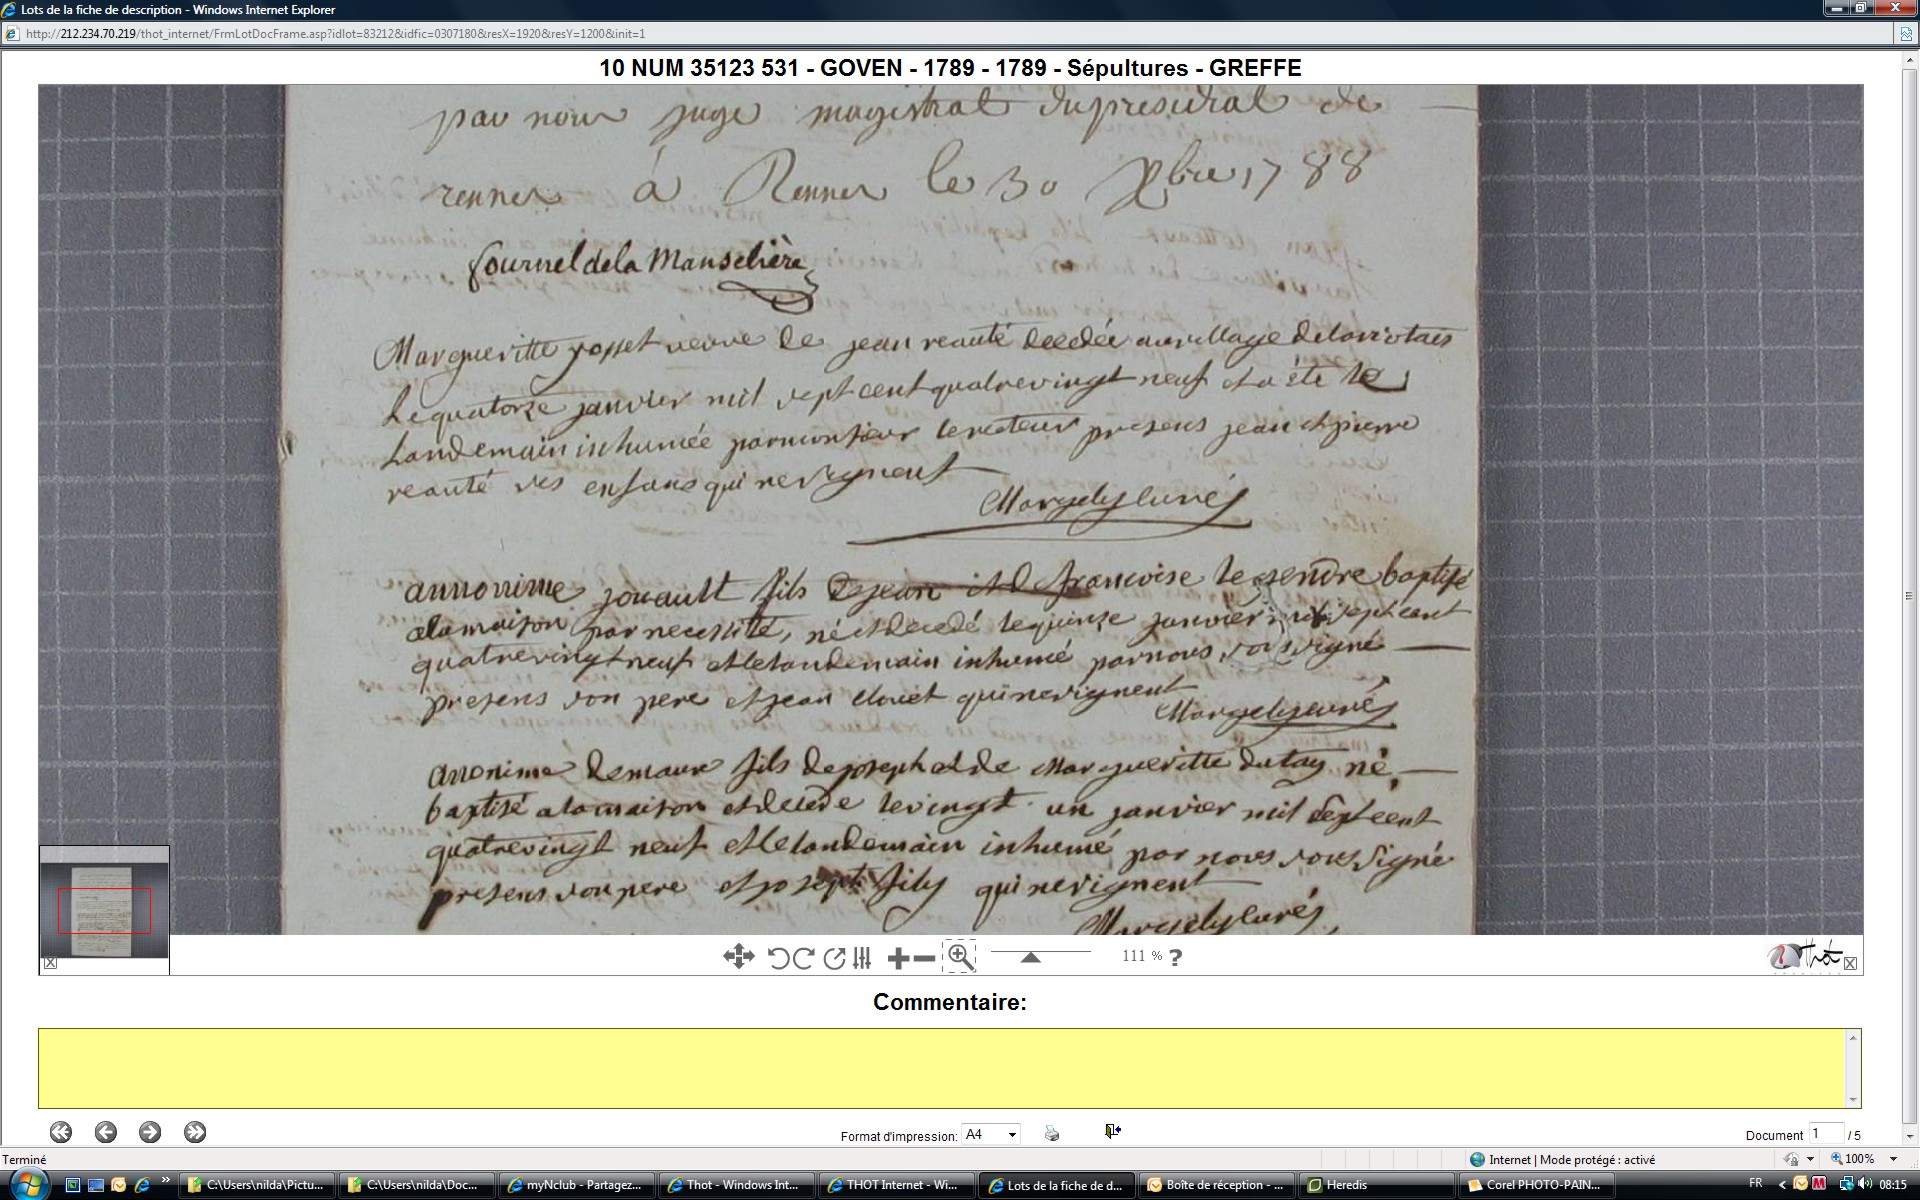The width and height of the screenshot is (1920, 1200).
Task: Zoom in with the plus icon
Action: [x=898, y=959]
